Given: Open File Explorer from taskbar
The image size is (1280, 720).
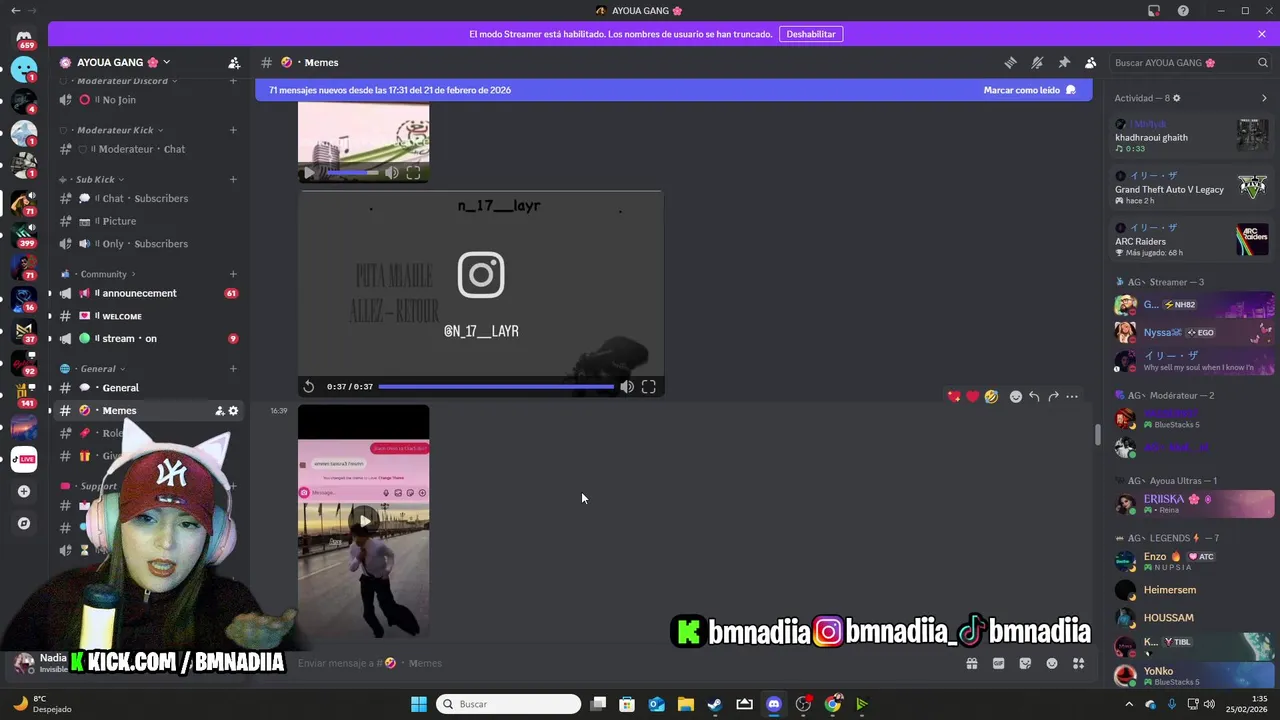Looking at the screenshot, I should pyautogui.click(x=686, y=704).
